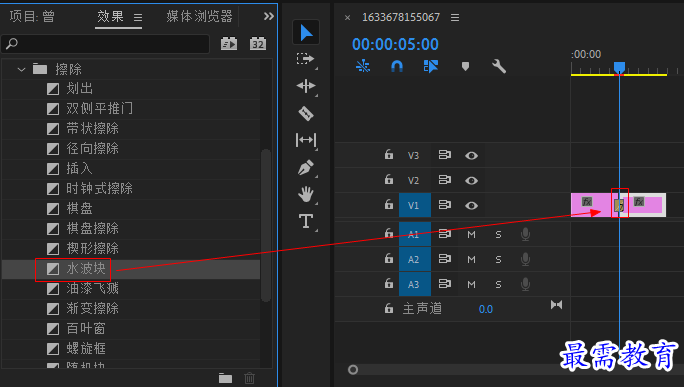This screenshot has height=387, width=684.
Task: Toggle sync lock for A3 track
Action: (x=445, y=284)
